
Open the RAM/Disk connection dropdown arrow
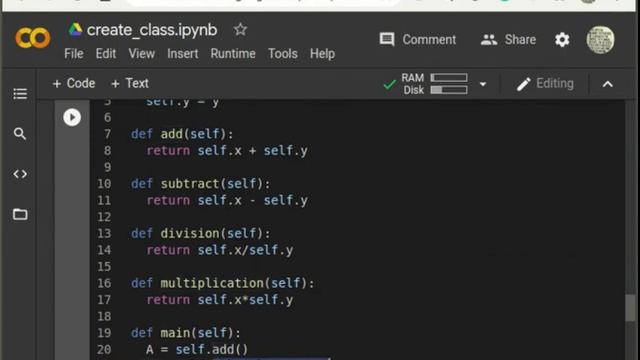click(483, 84)
